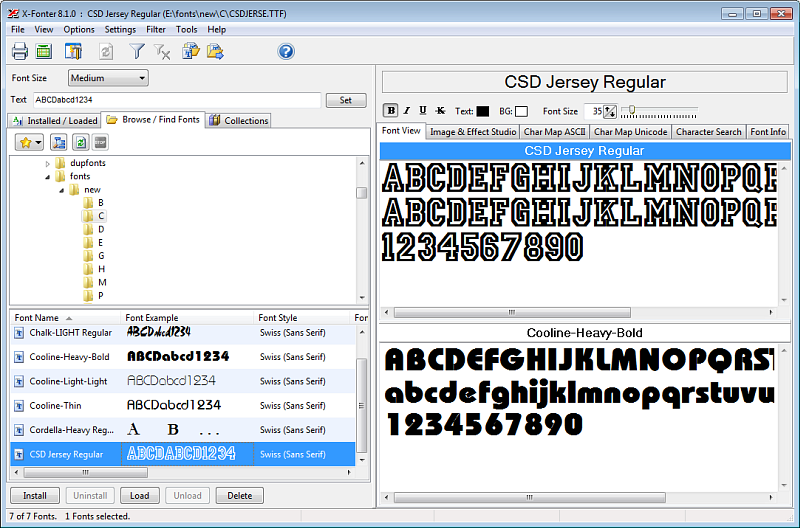Toggle bold formatting for preview
The height and width of the screenshot is (528, 800).
[x=391, y=111]
